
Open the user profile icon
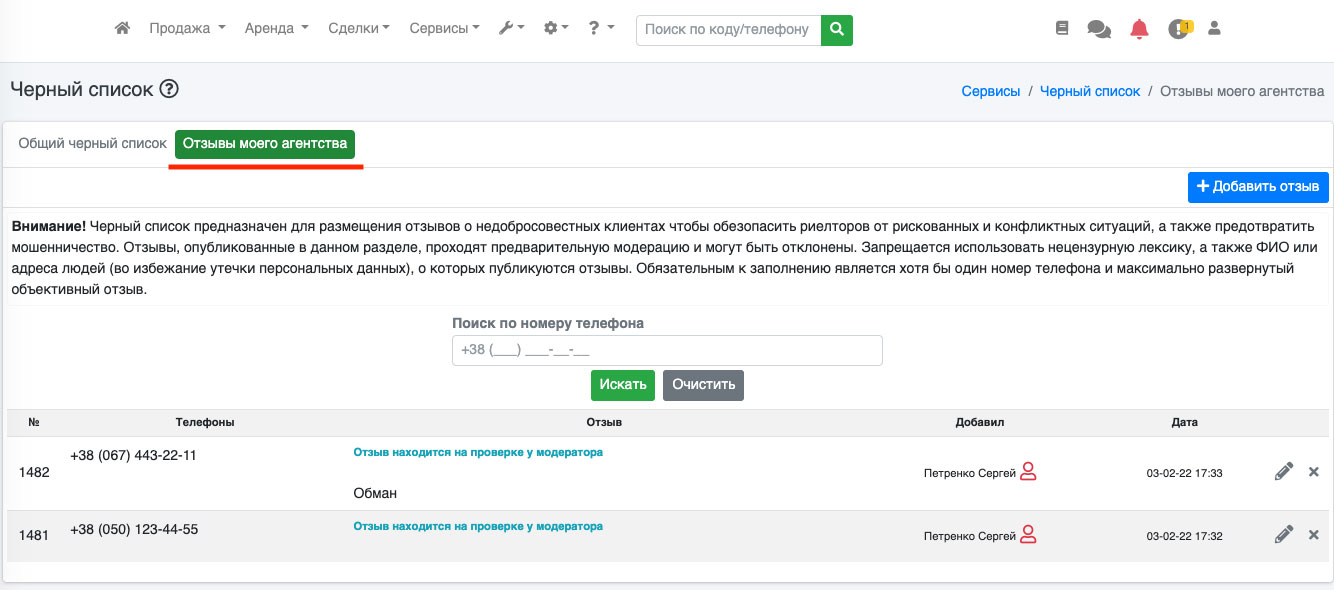tap(1215, 29)
